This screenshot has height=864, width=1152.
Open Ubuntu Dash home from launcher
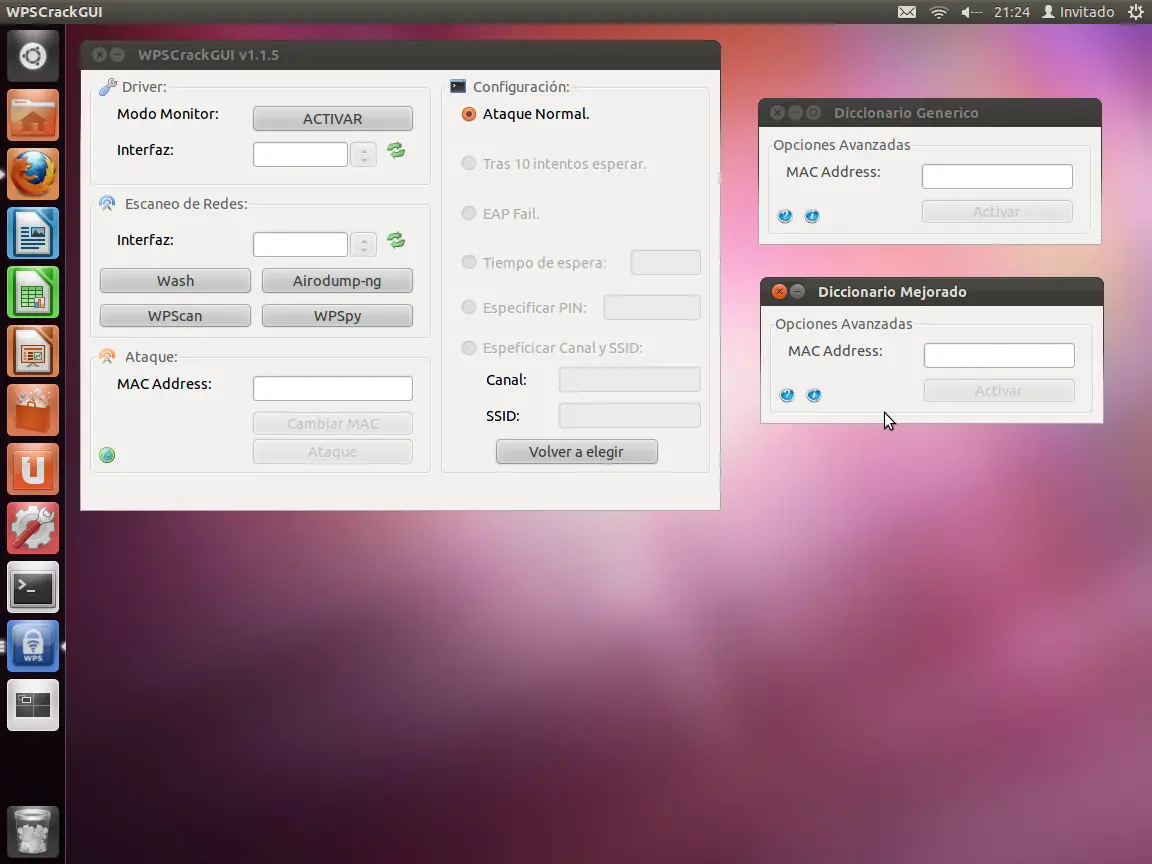32,56
